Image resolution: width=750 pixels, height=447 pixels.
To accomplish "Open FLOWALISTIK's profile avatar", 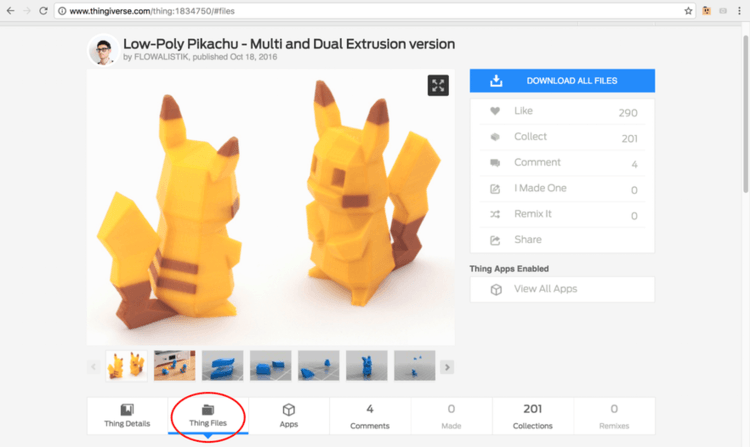I will coord(103,50).
